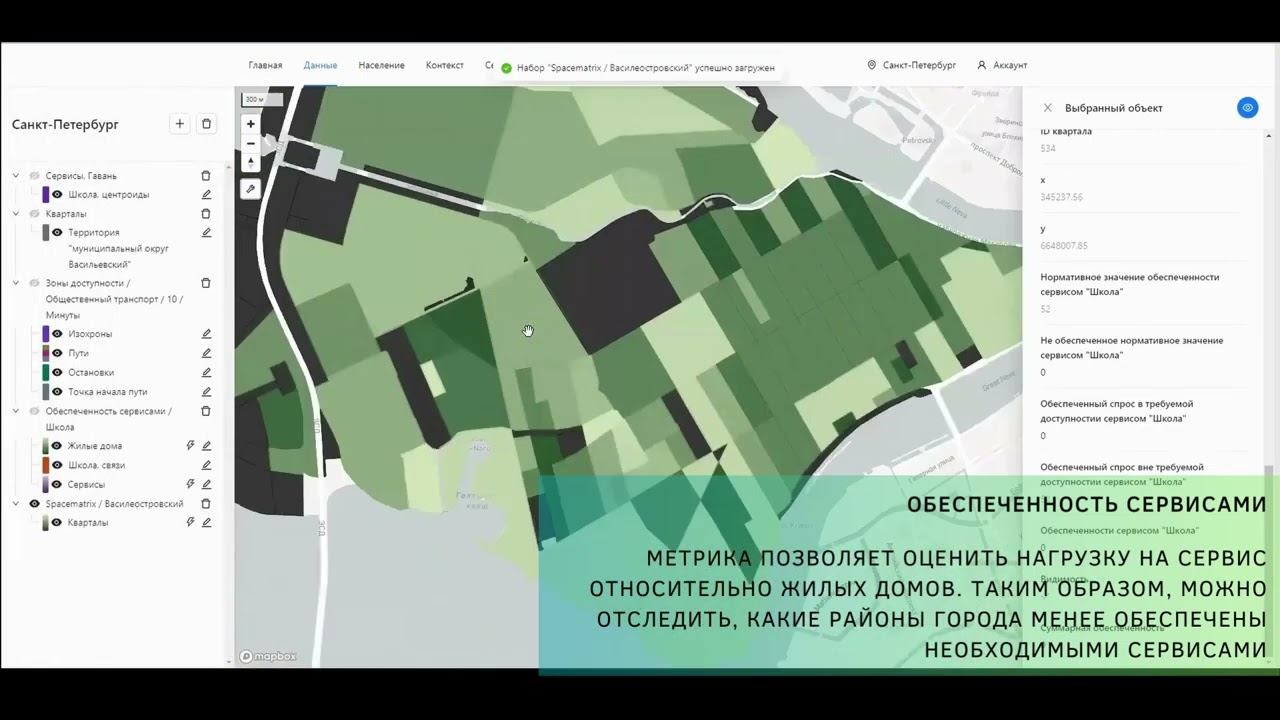
Task: Toggle blue eye button in Выбранный объект header
Action: tap(1247, 108)
